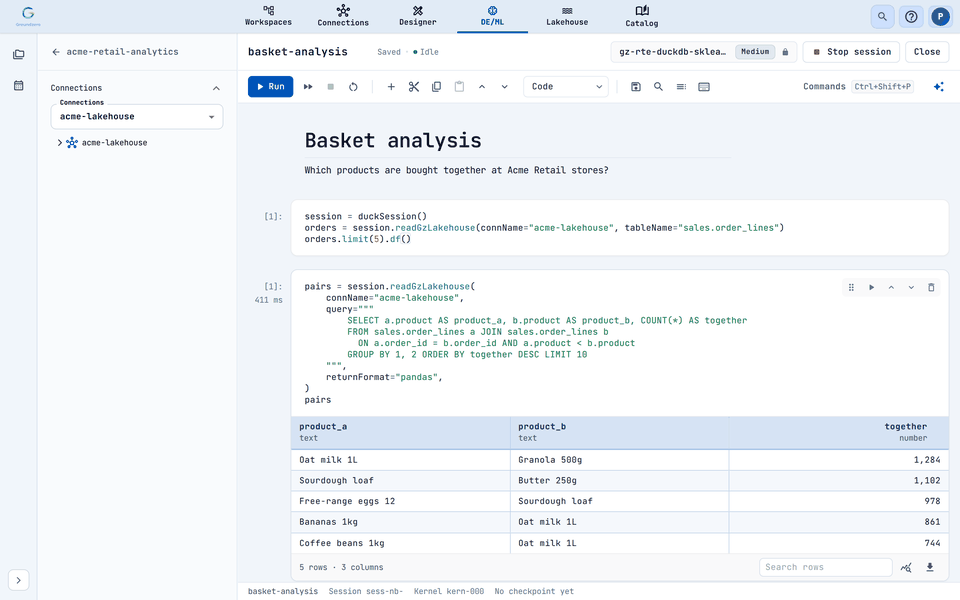Move cell down using toolbar down chevron

coord(504,87)
